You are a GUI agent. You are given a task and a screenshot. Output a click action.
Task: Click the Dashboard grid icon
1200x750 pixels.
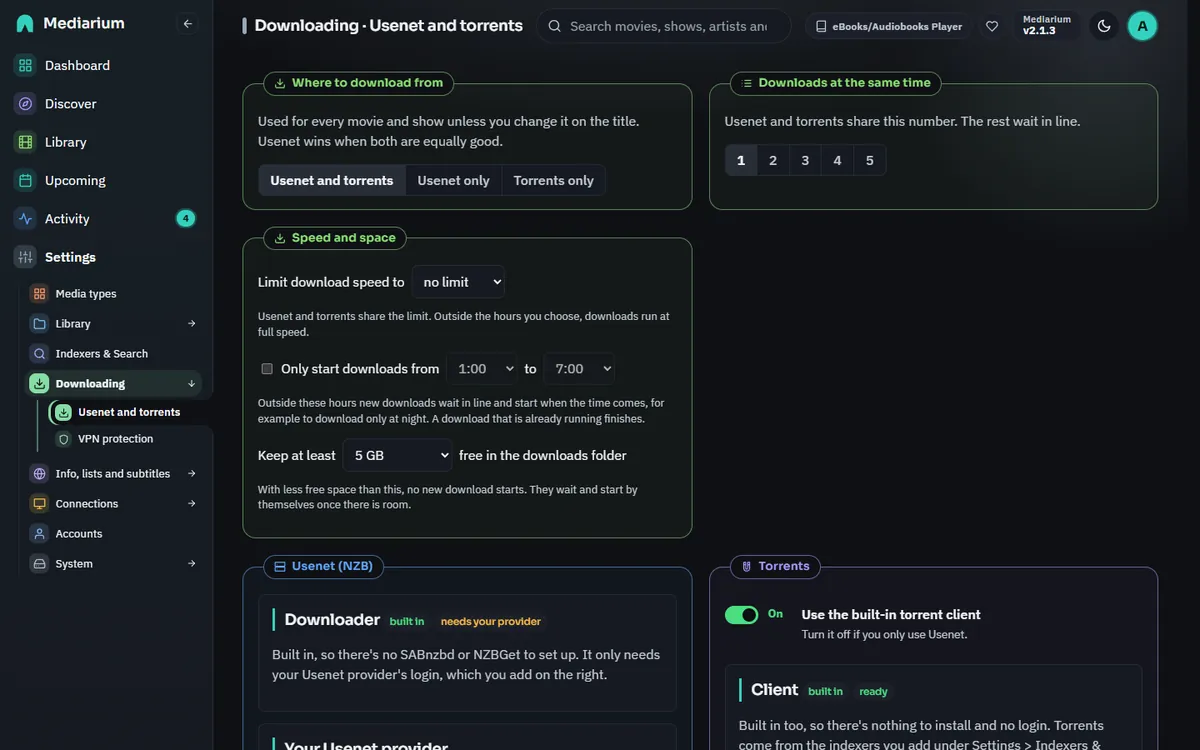[25, 65]
